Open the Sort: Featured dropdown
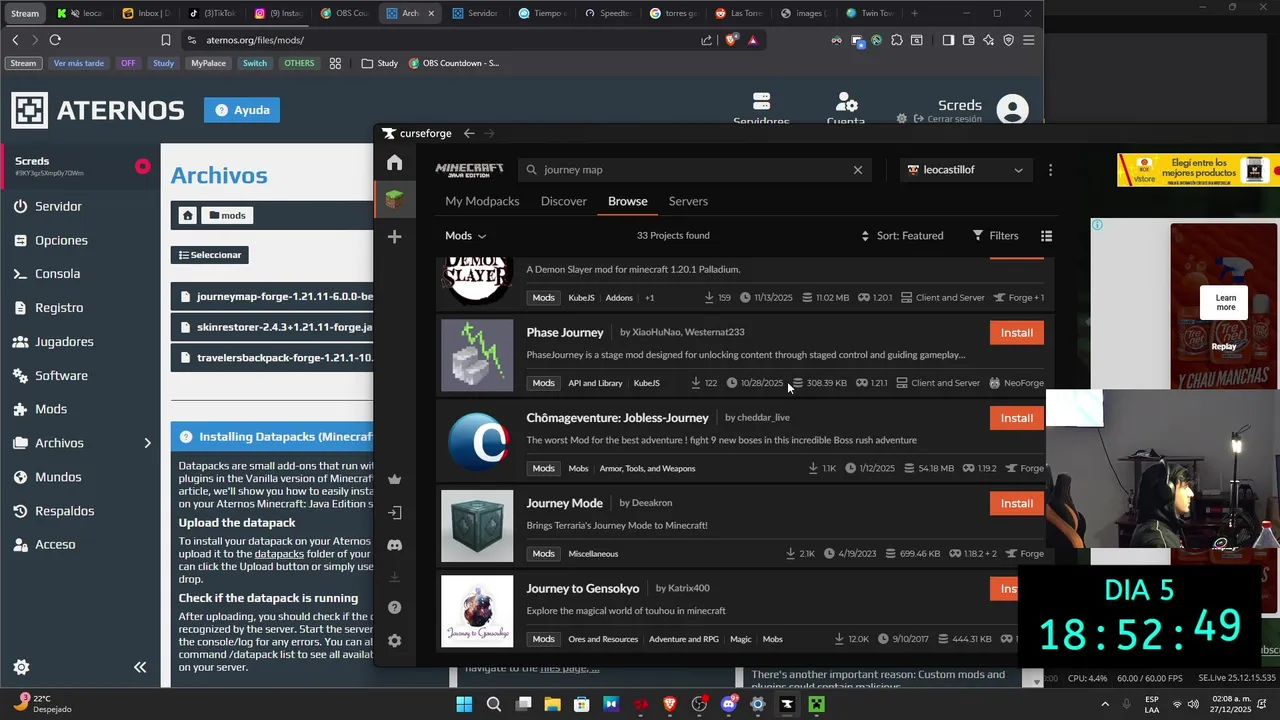 [902, 236]
